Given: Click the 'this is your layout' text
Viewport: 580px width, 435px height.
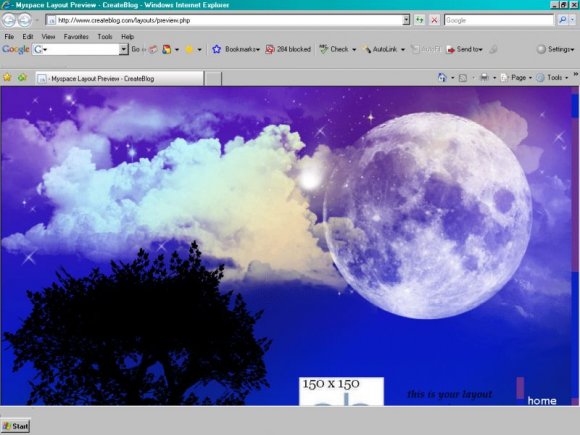Looking at the screenshot, I should (449, 394).
